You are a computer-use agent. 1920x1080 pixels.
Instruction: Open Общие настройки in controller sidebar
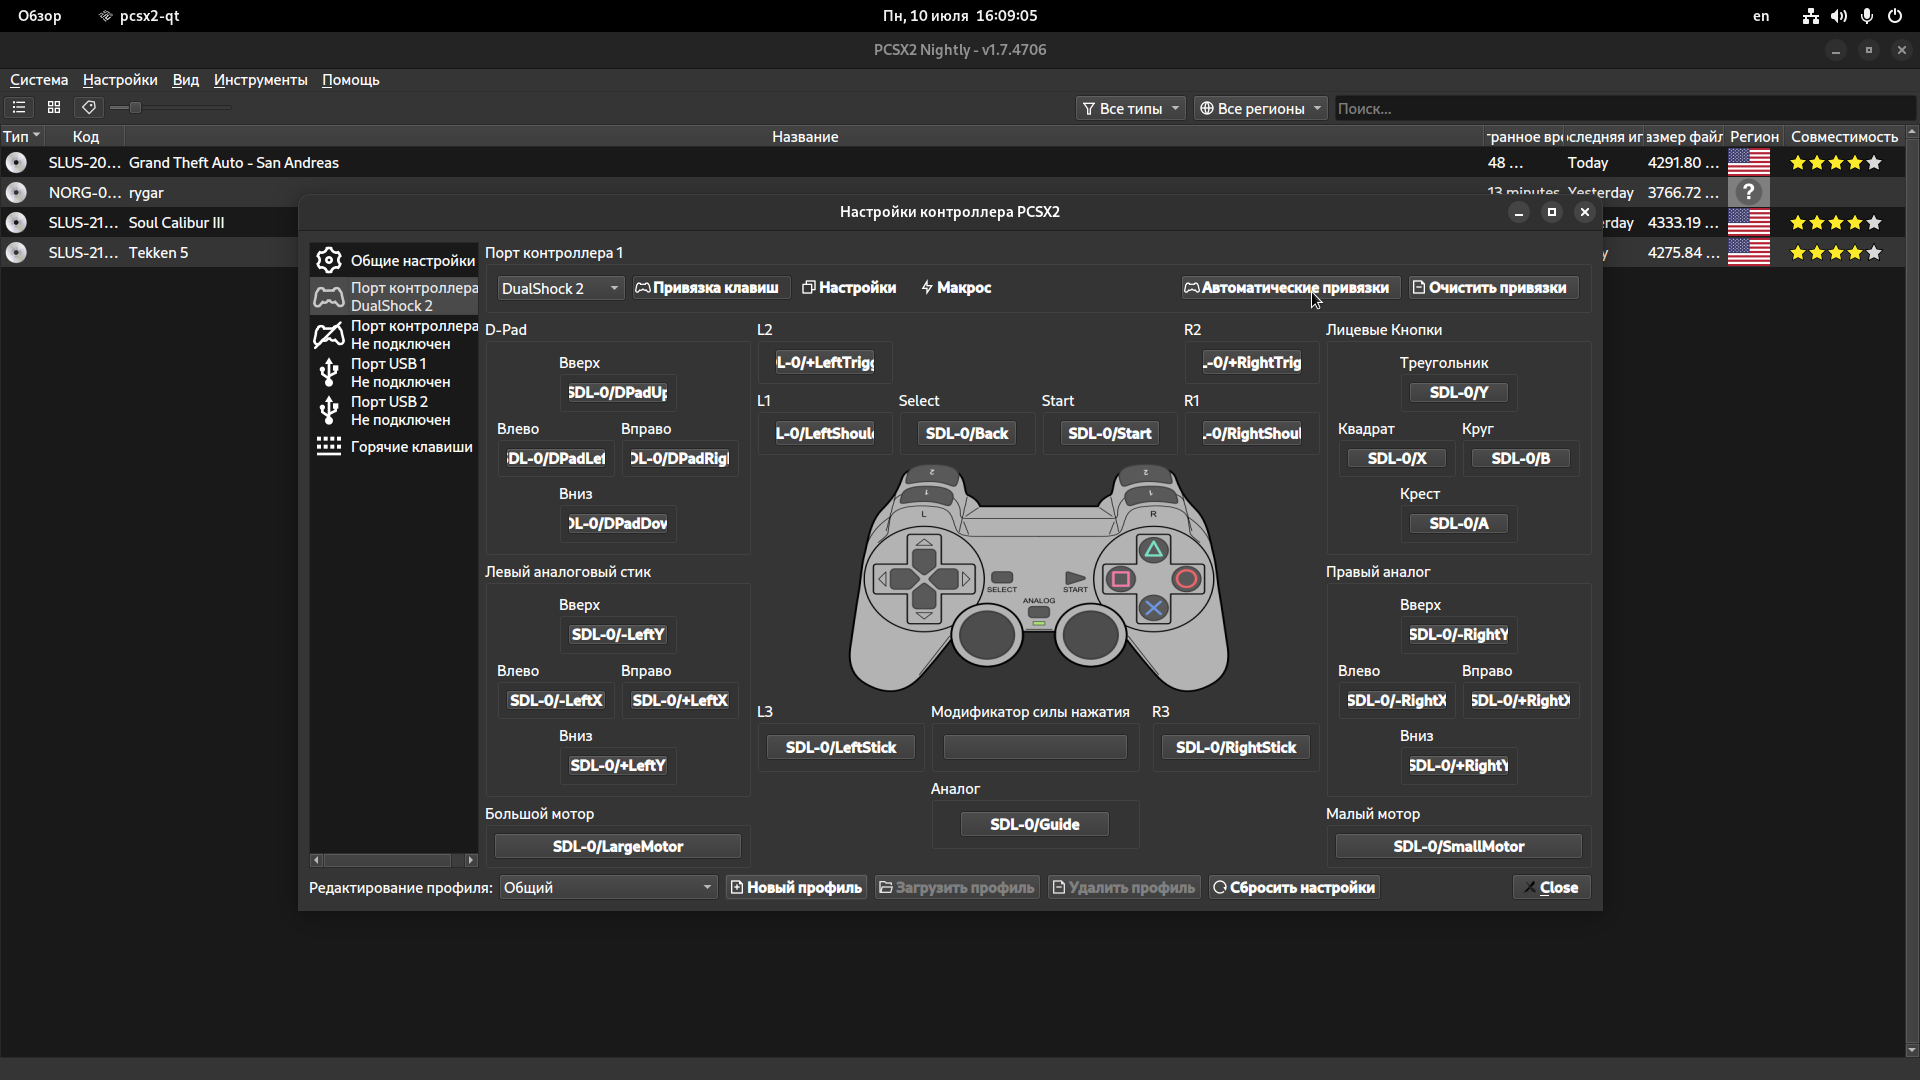point(395,260)
